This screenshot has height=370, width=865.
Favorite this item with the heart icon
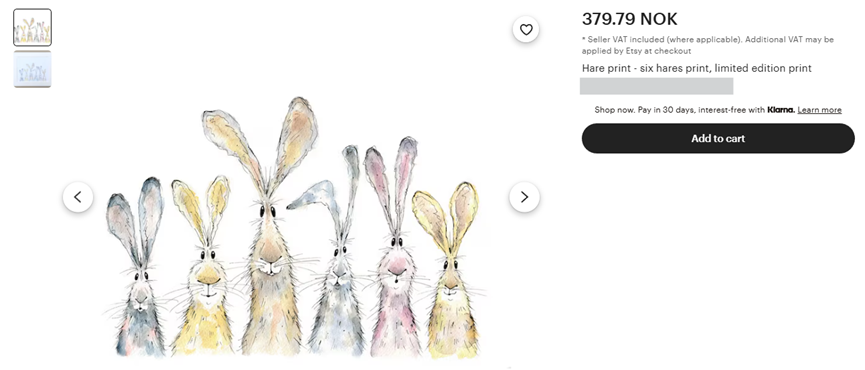click(526, 29)
